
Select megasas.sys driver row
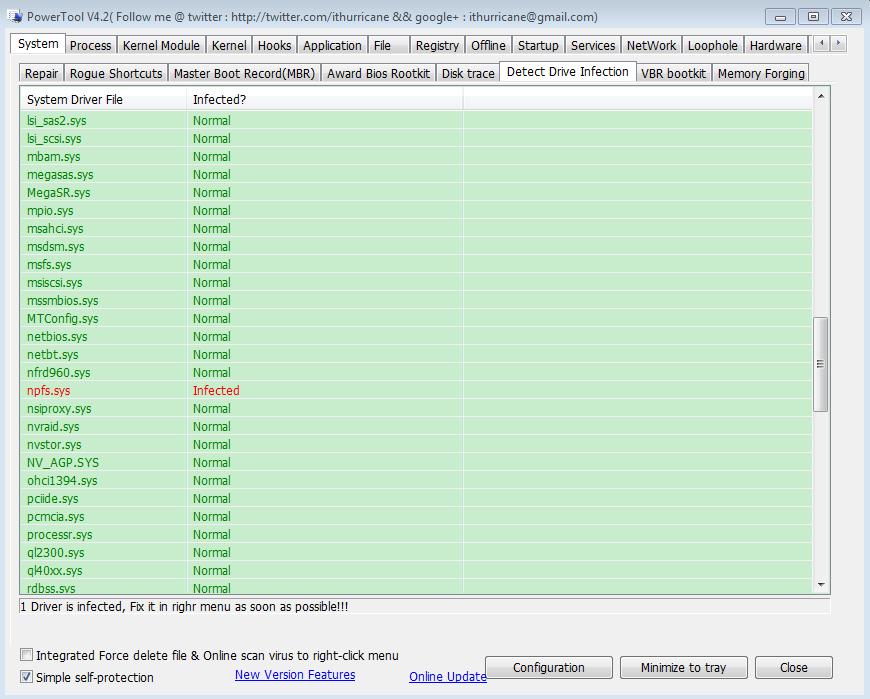click(x=416, y=175)
